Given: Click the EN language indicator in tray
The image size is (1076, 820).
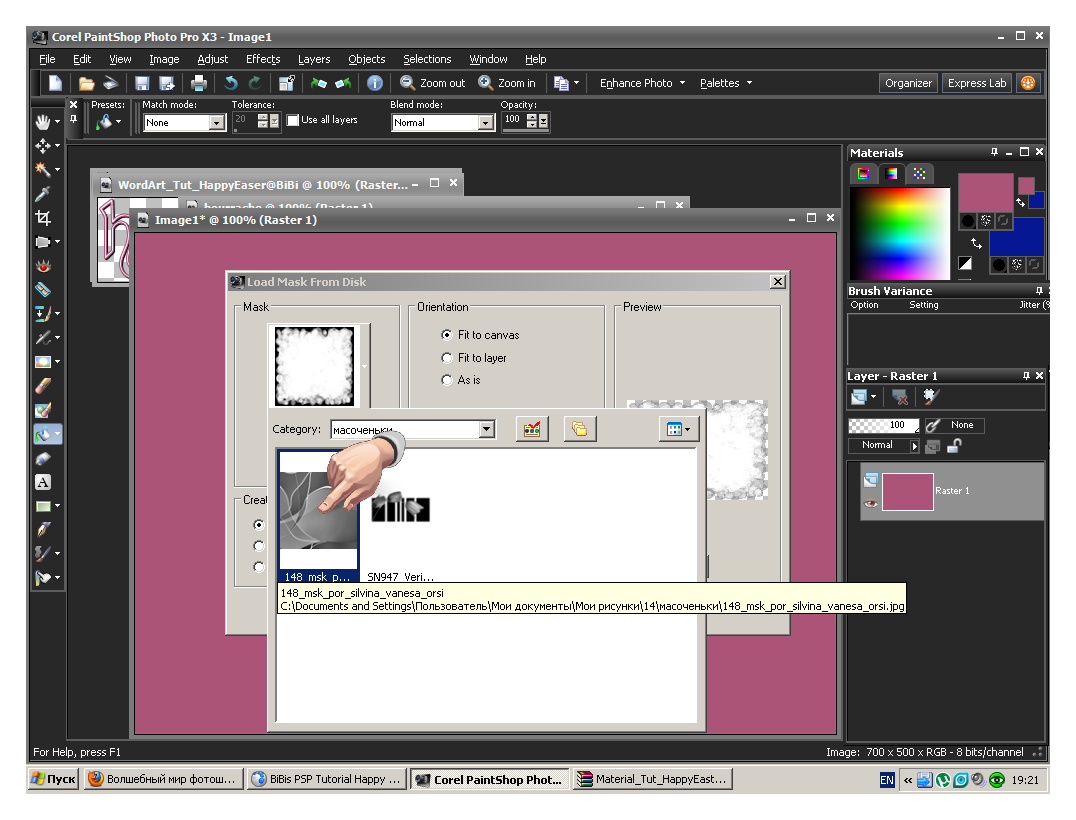Looking at the screenshot, I should pos(887,780).
